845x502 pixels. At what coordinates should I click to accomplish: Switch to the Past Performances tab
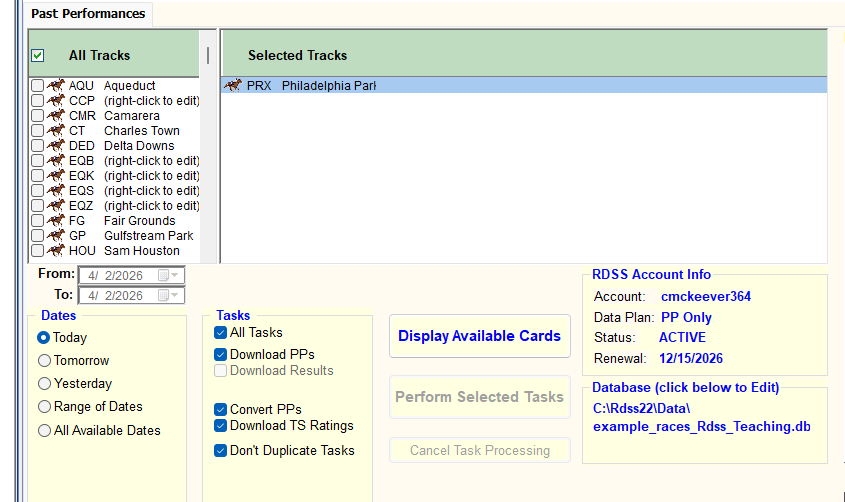tap(88, 14)
